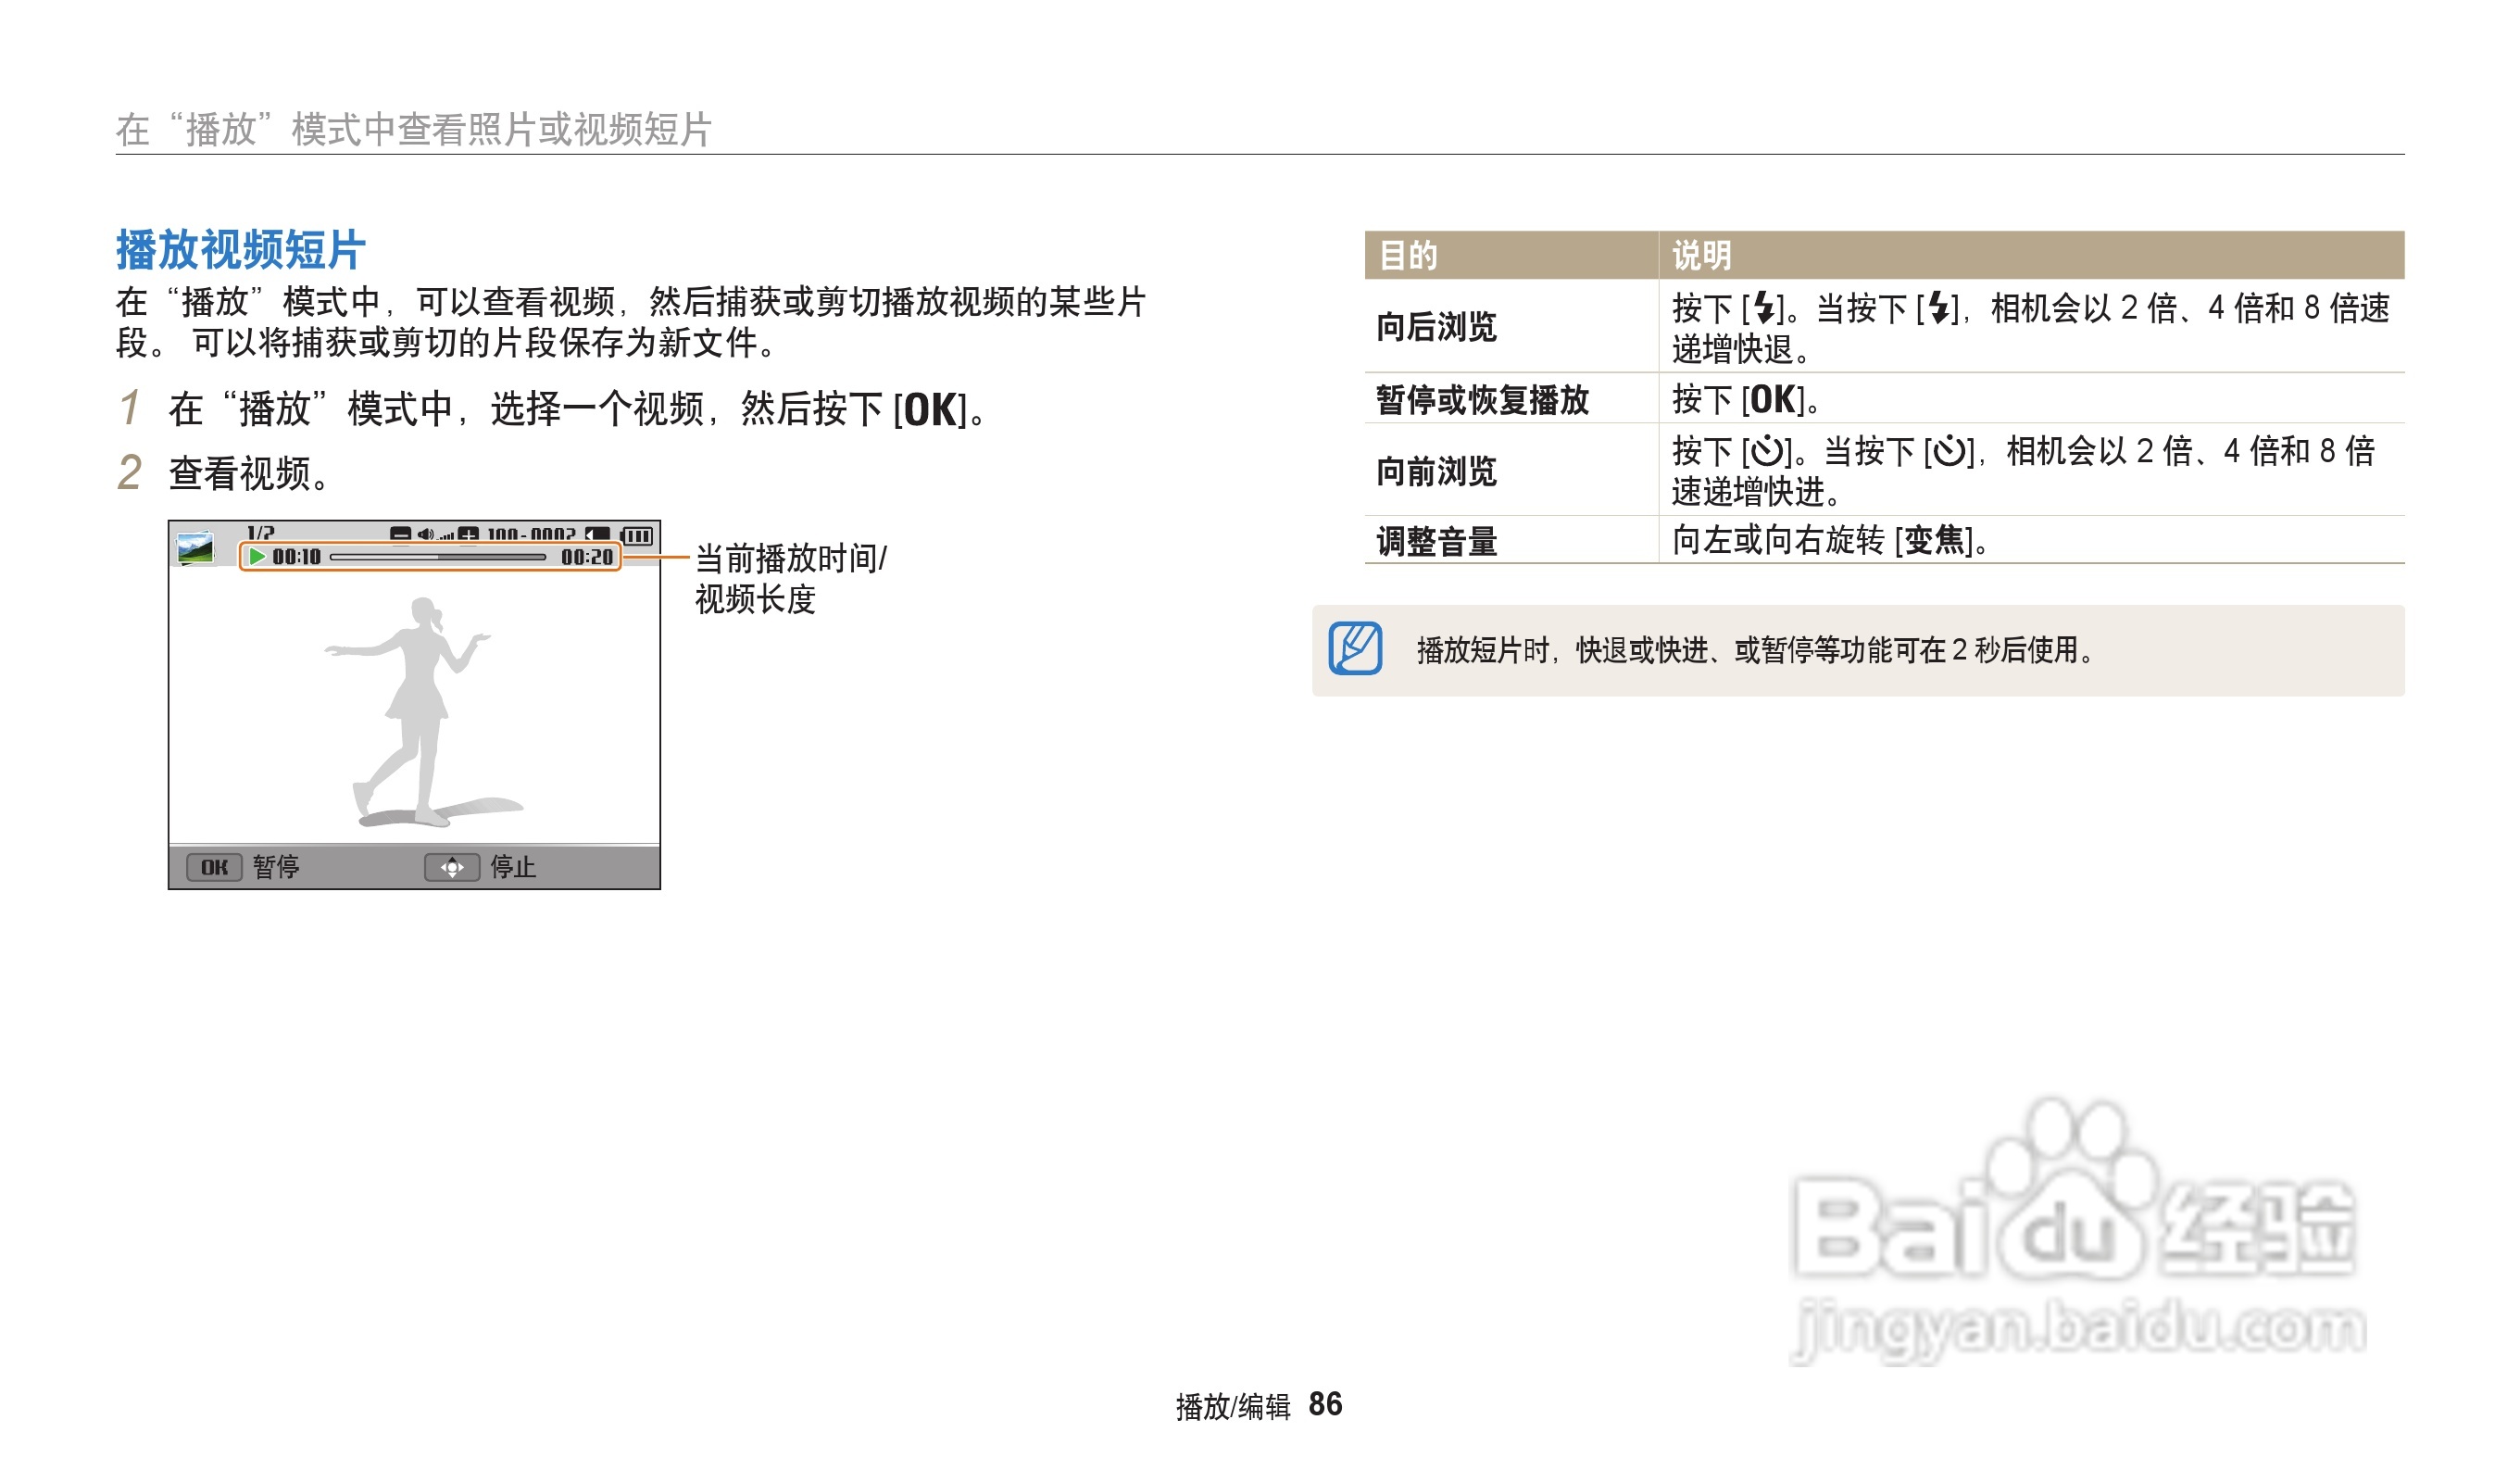The image size is (2520, 1470).
Task: Click the green play triangle icon
Action: click(257, 557)
